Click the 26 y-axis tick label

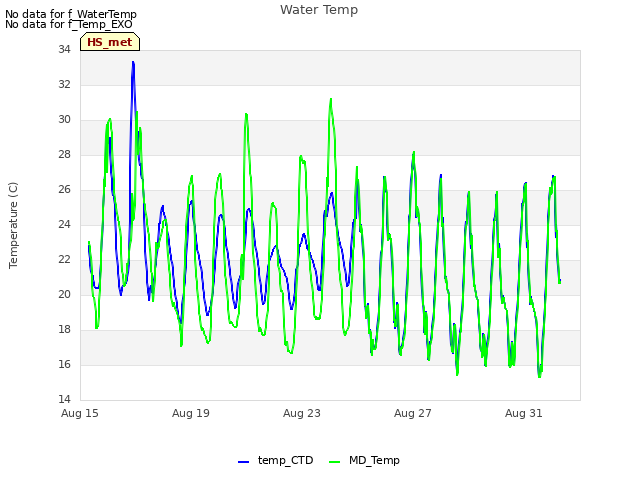(x=64, y=189)
